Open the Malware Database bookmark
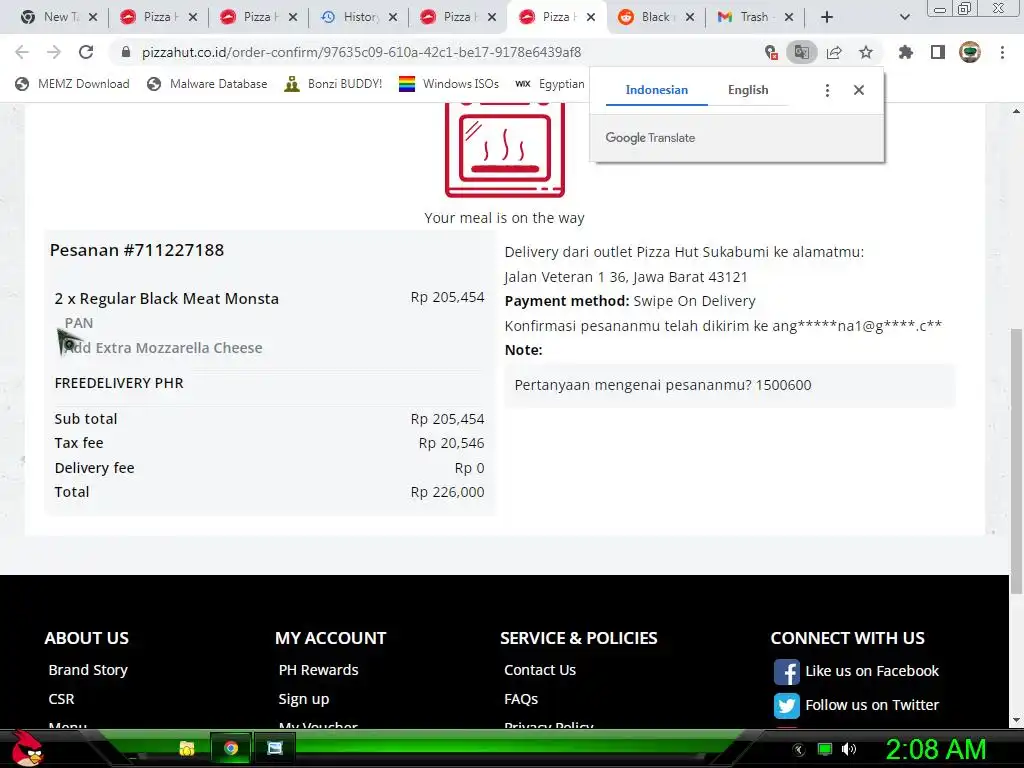The image size is (1024, 768). click(x=208, y=84)
